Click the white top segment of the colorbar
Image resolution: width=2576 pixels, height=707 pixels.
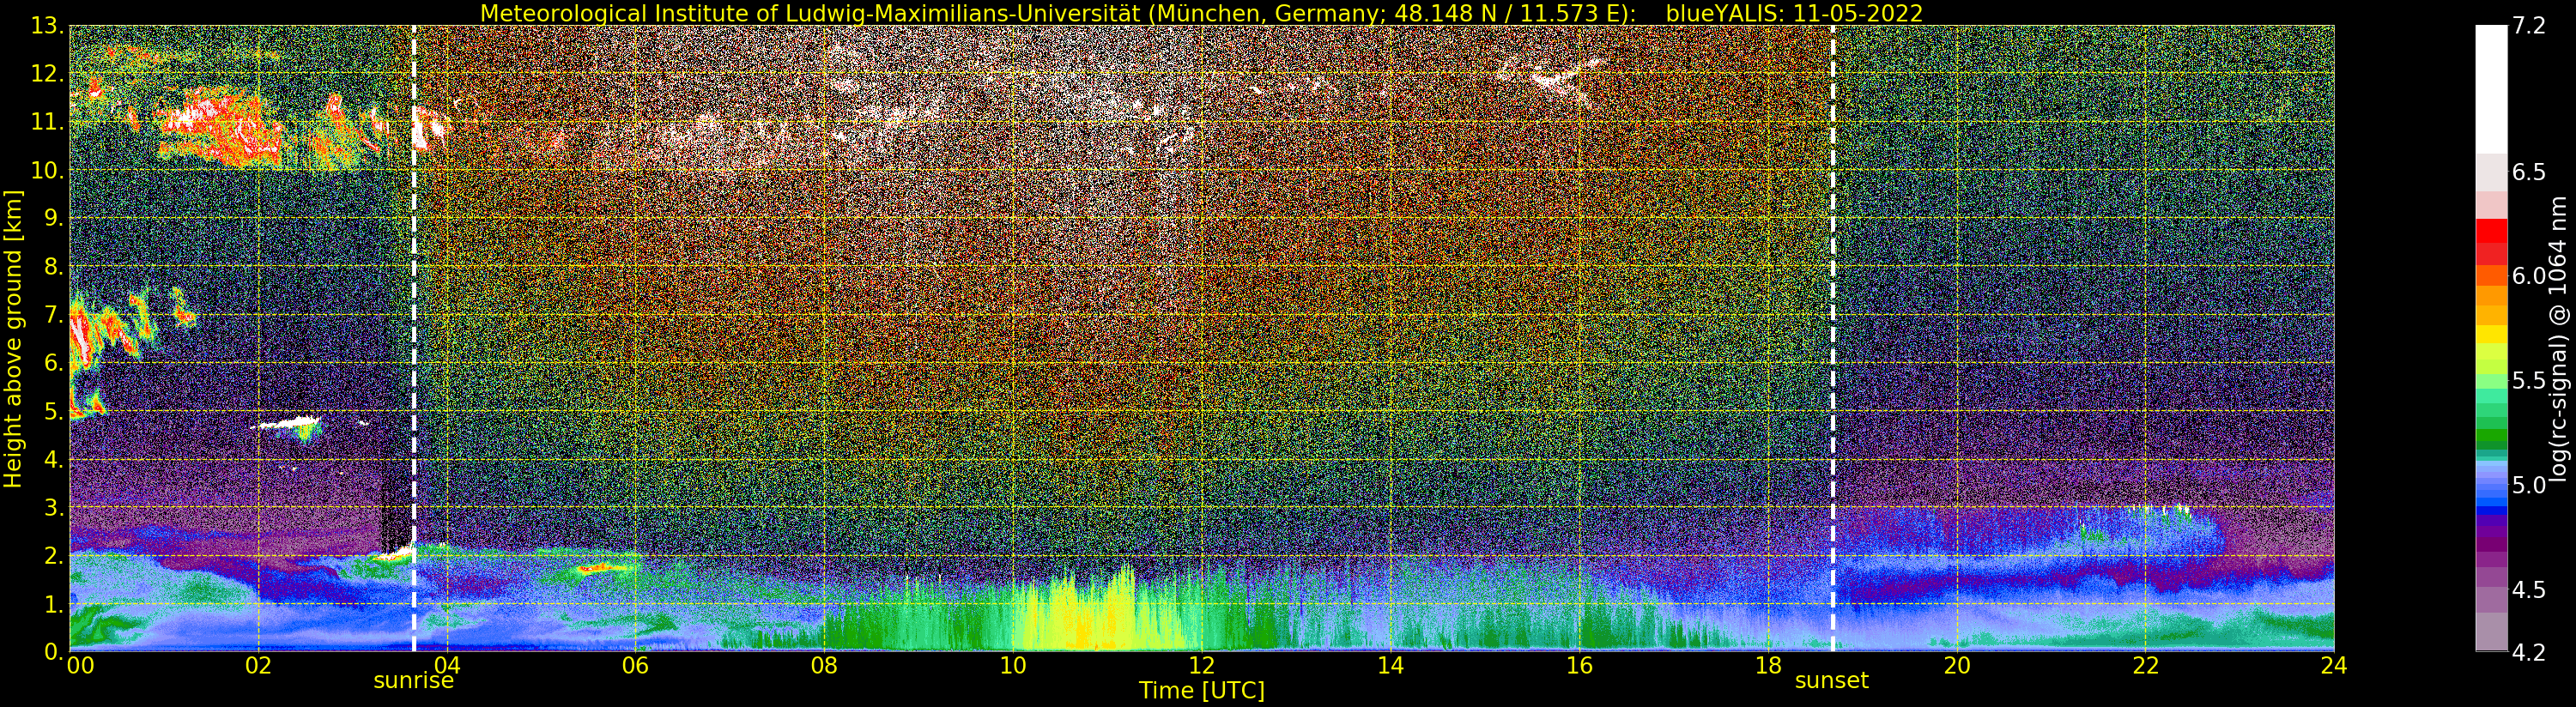[x=2491, y=90]
